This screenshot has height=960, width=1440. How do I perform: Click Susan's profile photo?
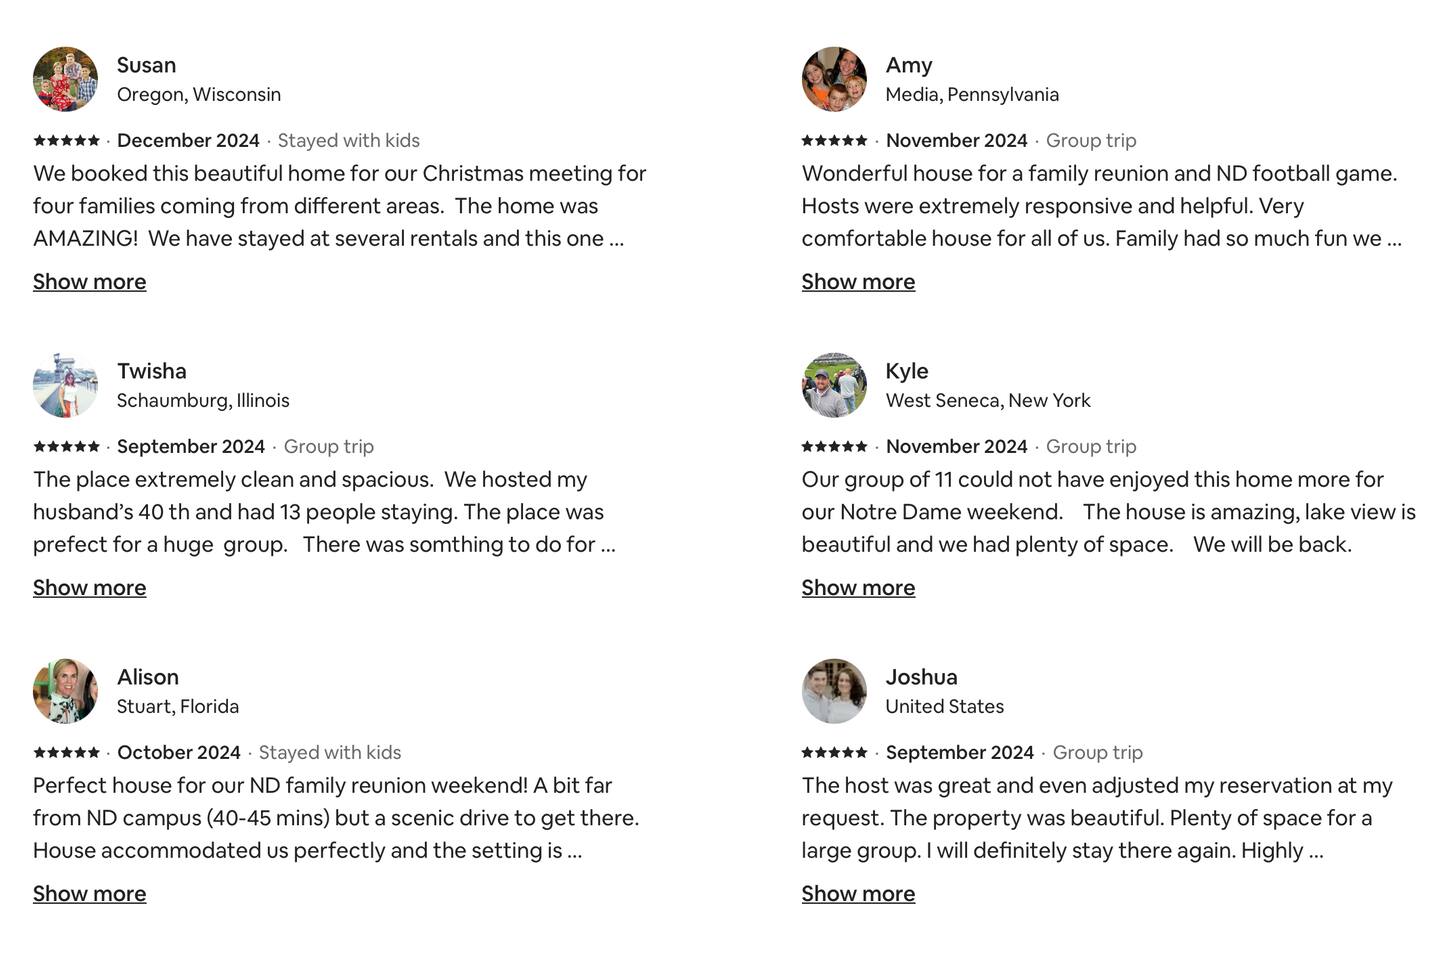click(x=65, y=79)
